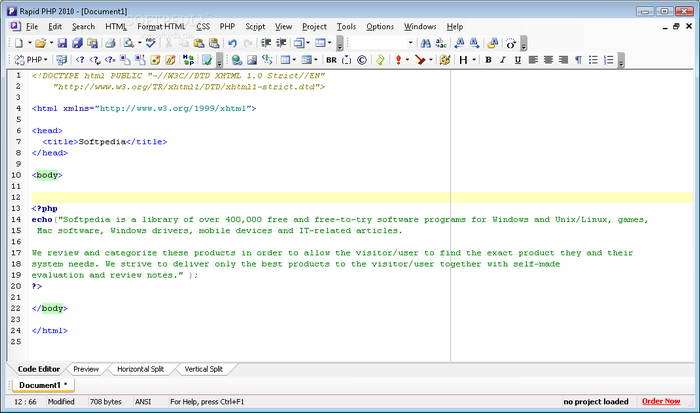Expand the Print Preview dropdown arrow
This screenshot has height=413, width=700.
[x=139, y=43]
